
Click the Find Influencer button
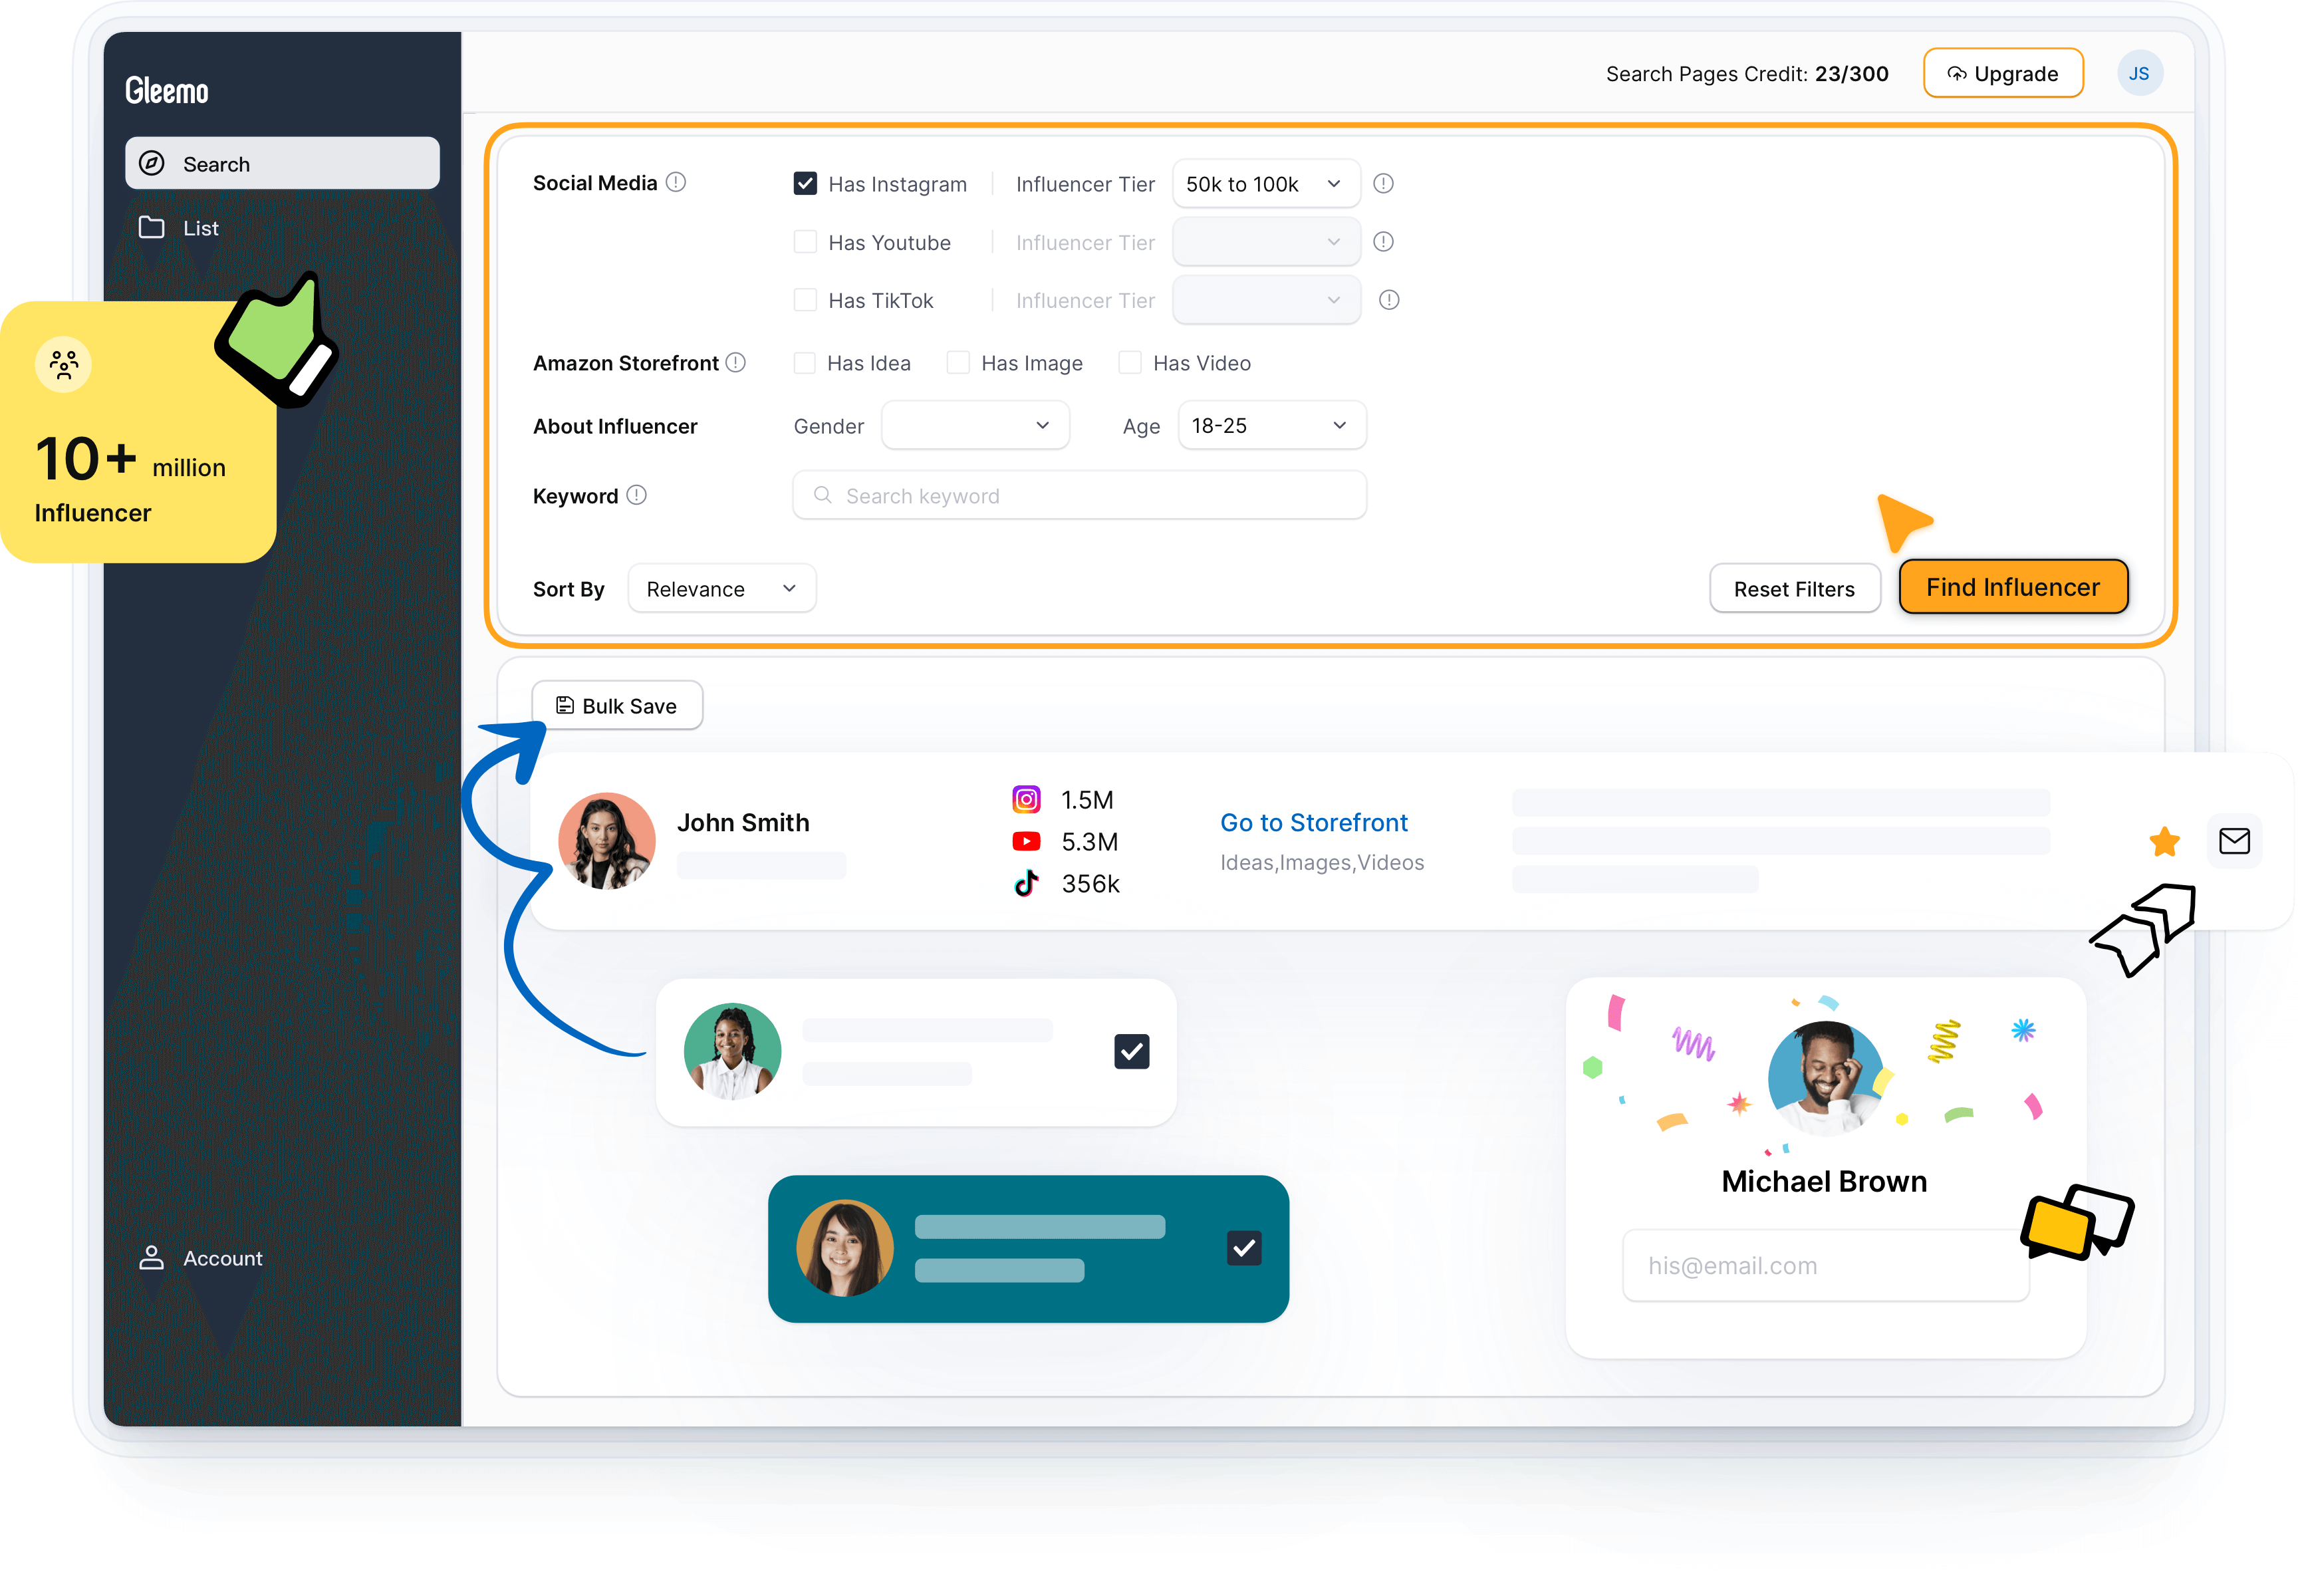pos(2011,587)
